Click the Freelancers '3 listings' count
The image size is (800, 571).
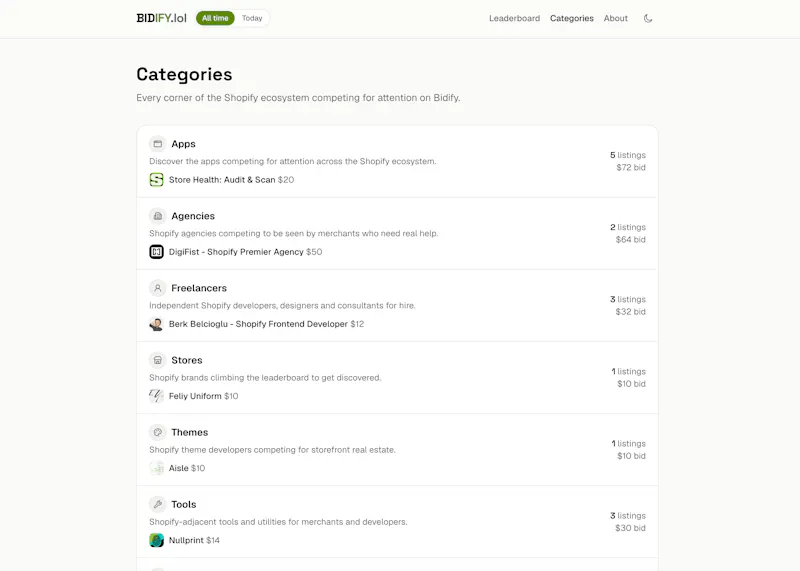(x=628, y=299)
